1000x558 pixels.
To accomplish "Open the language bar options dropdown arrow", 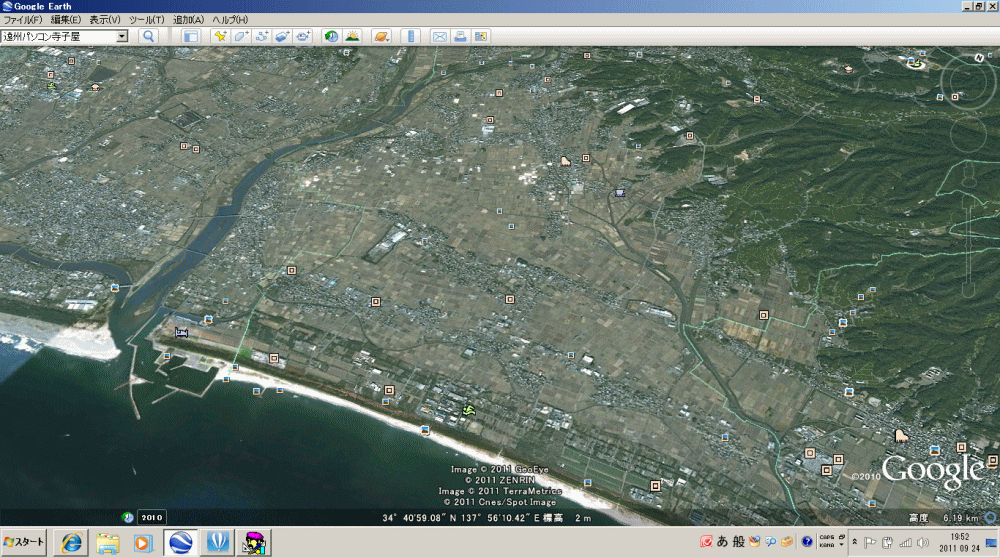I will tap(841, 545).
